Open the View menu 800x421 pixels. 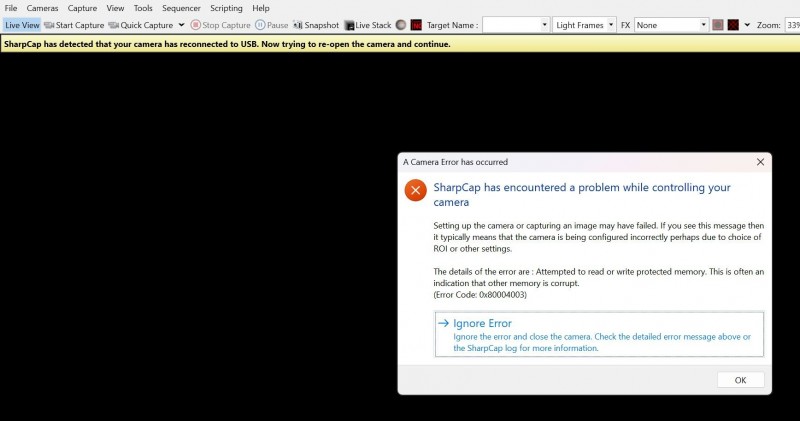[x=115, y=8]
